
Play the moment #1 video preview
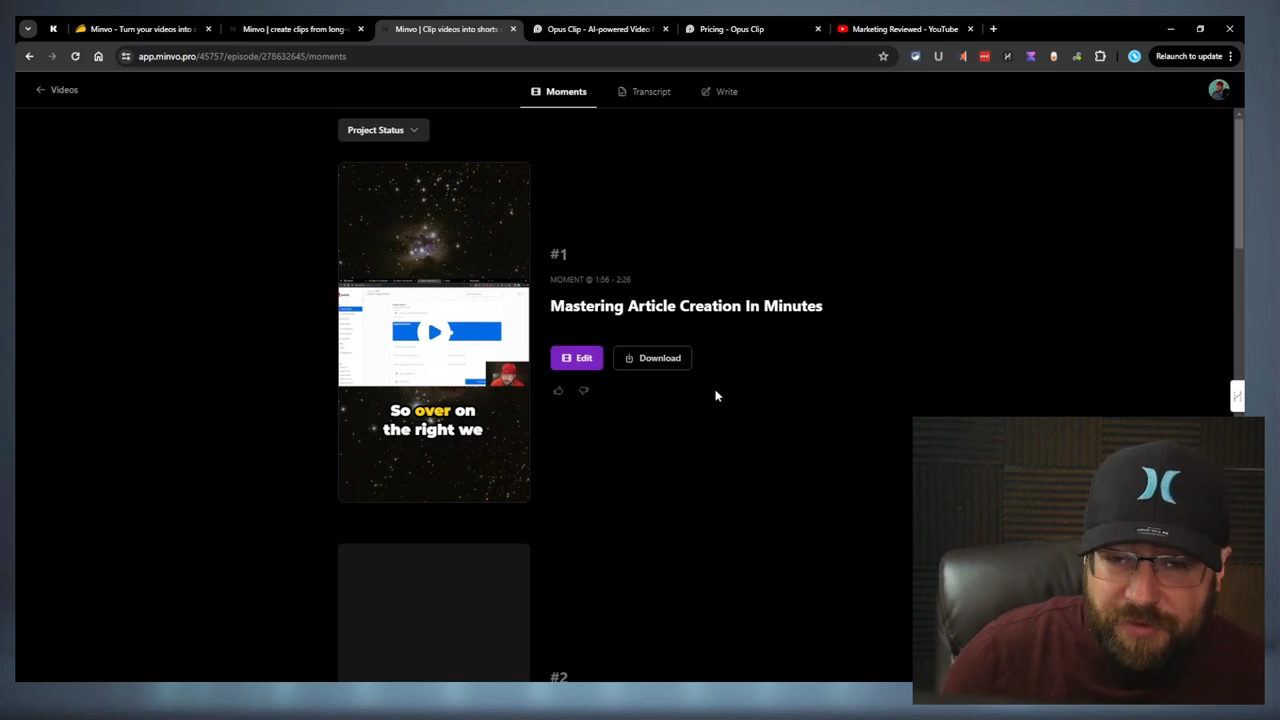pos(434,332)
